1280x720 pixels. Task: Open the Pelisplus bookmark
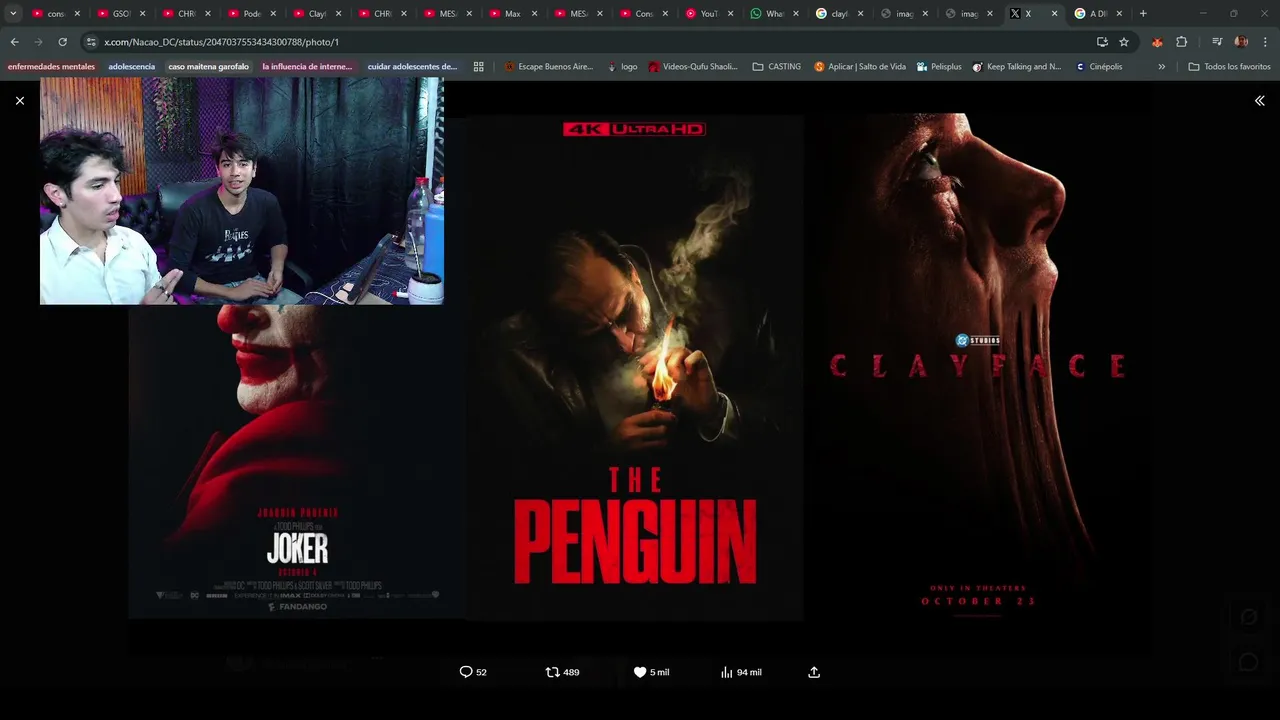tap(939, 67)
